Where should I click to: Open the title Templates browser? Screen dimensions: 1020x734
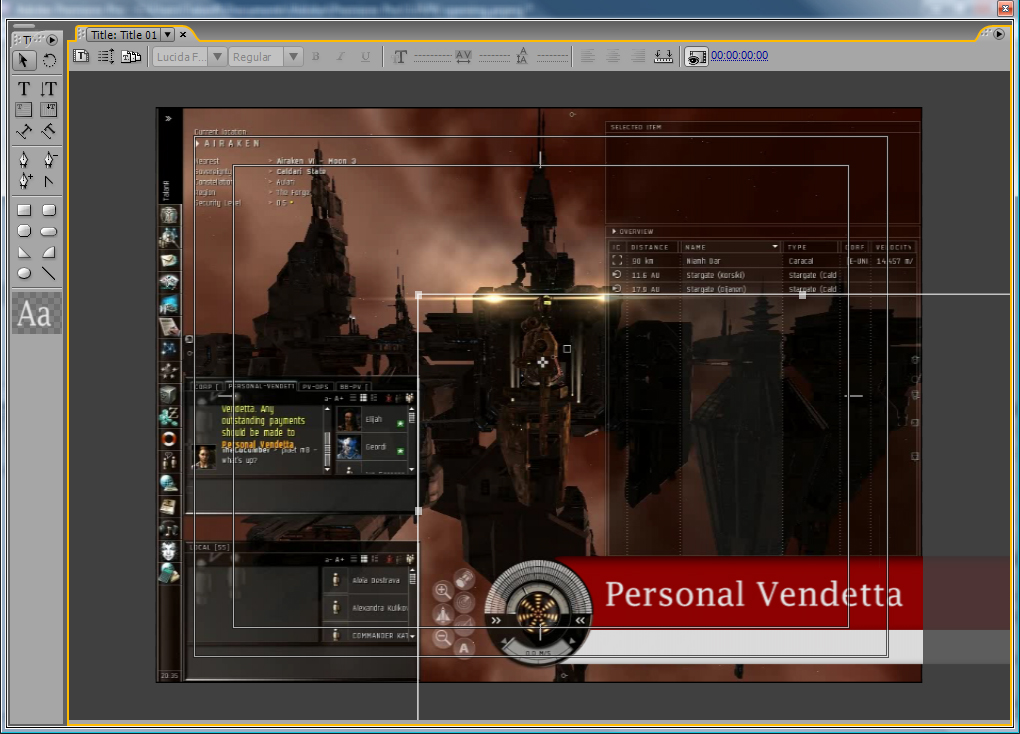[x=131, y=56]
